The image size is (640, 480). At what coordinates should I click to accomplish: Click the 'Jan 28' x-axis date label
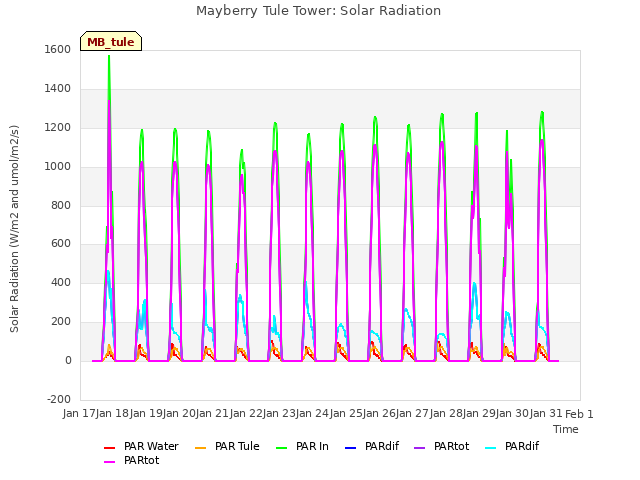coord(446,413)
